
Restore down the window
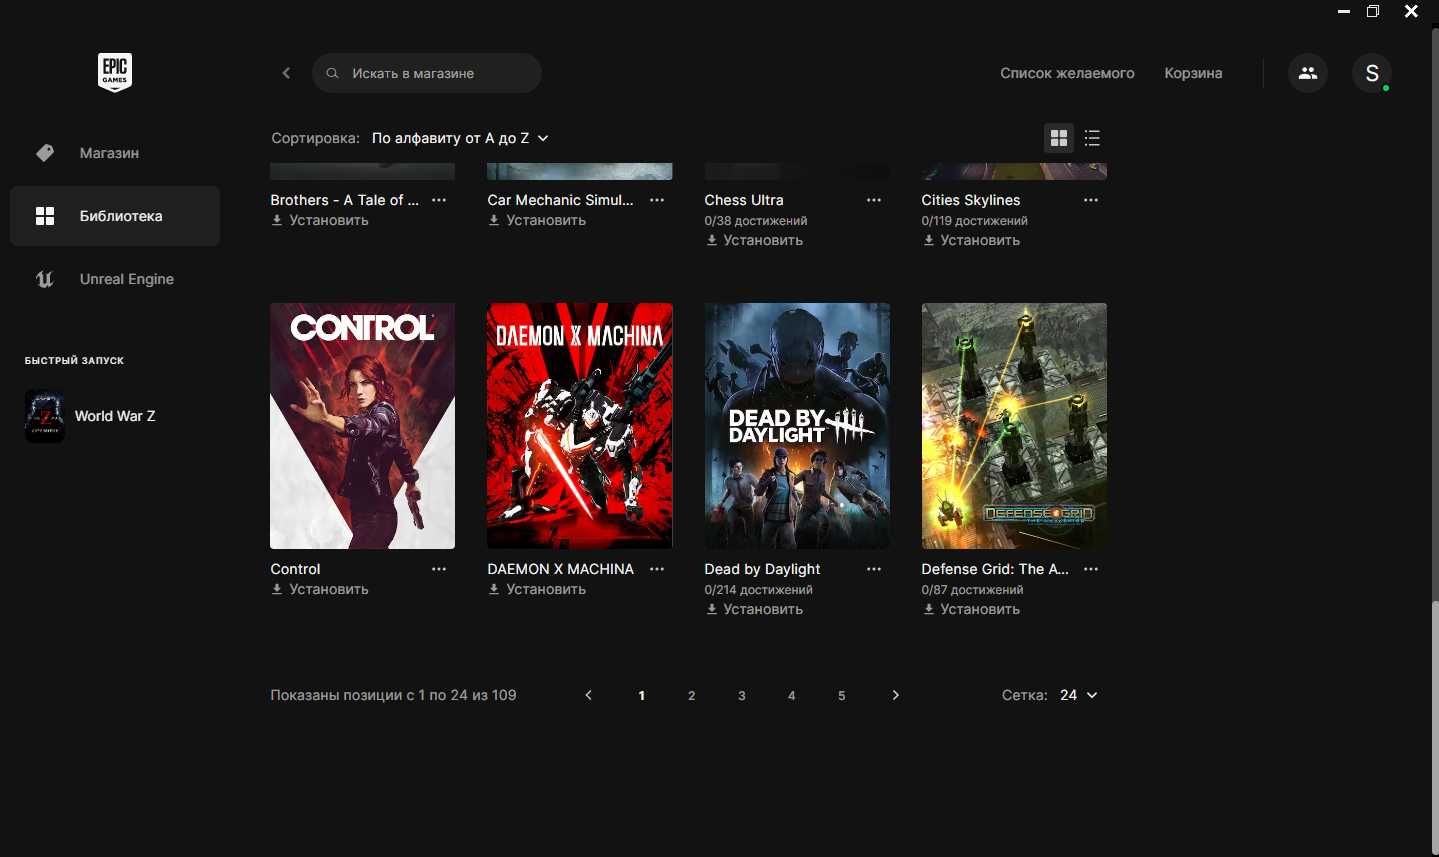pos(1373,12)
